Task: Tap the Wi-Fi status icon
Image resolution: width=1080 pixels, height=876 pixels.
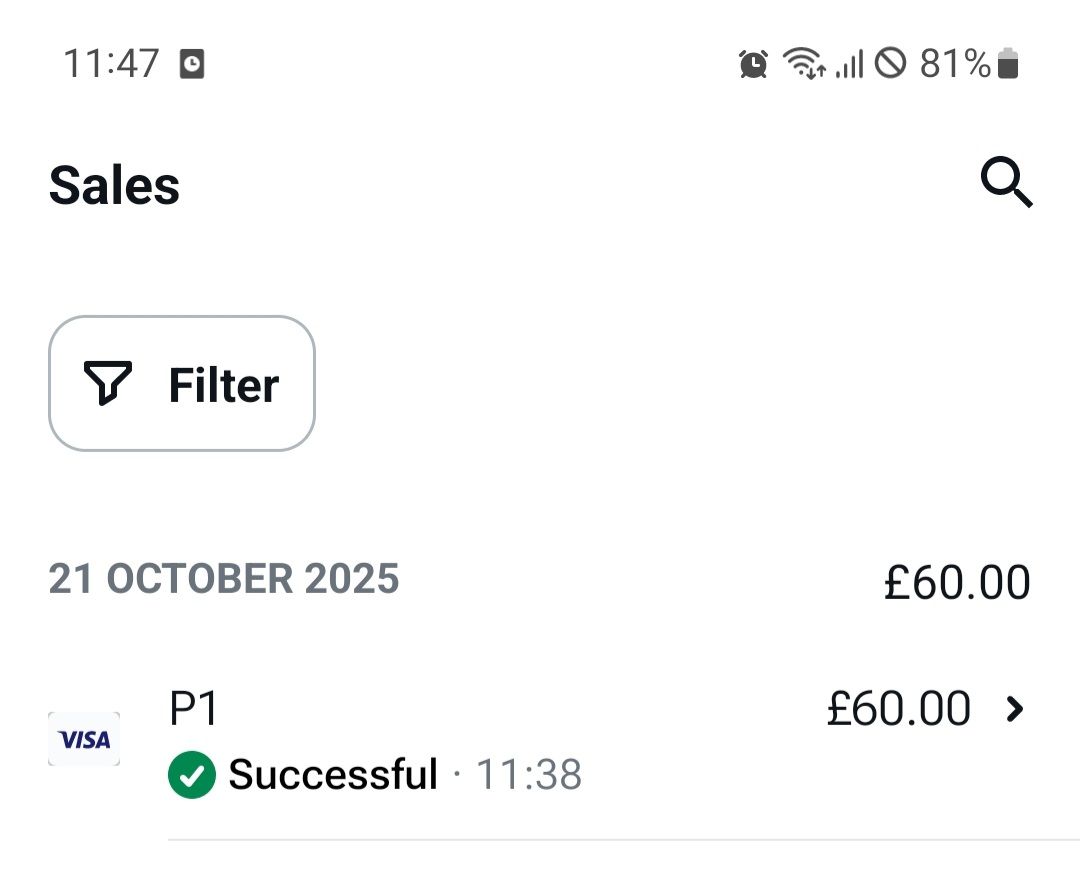Action: 804,63
